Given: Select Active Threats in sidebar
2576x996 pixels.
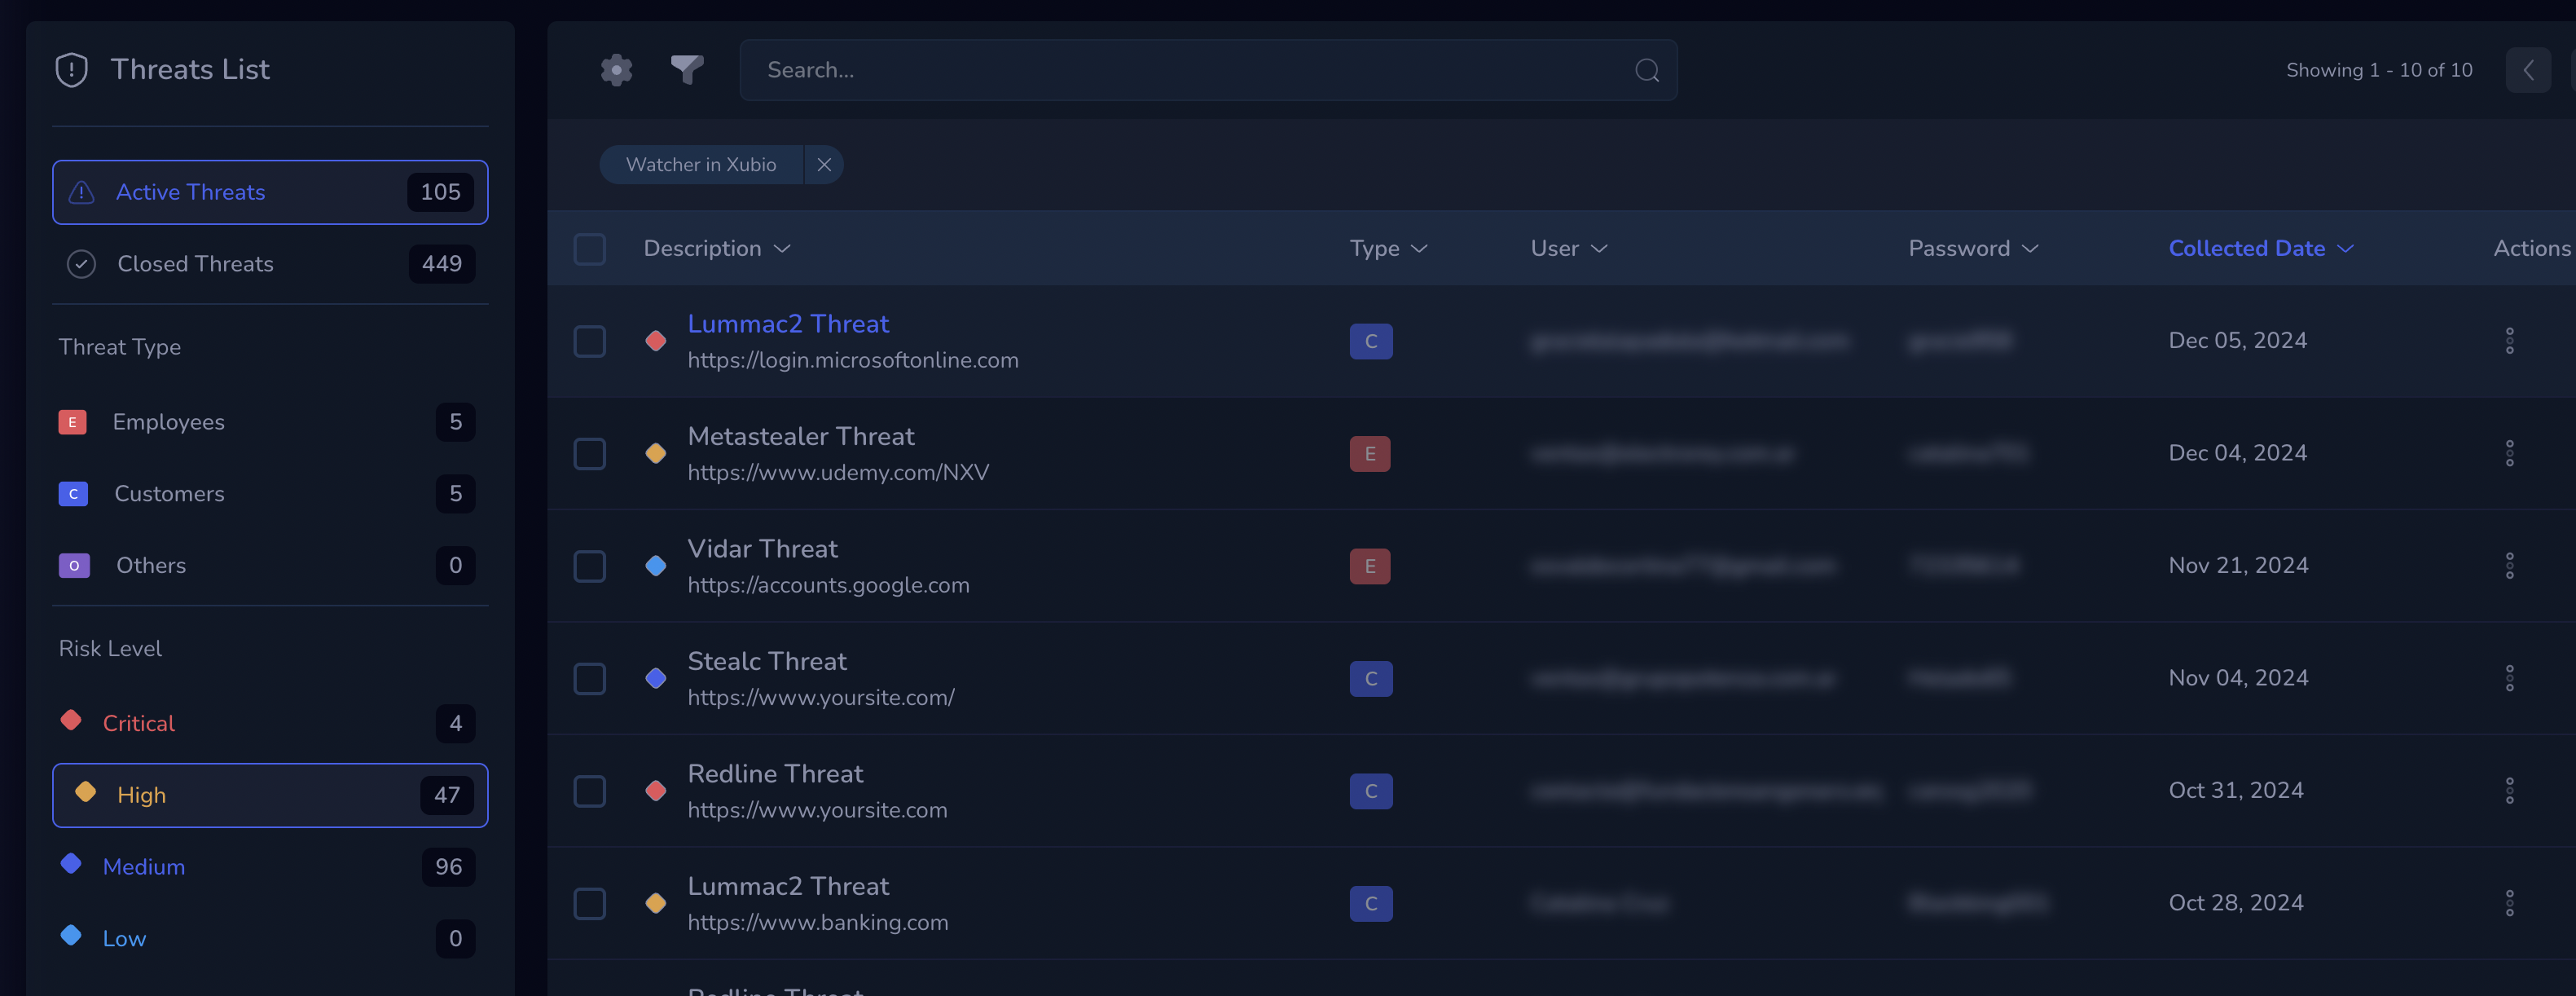Looking at the screenshot, I should pyautogui.click(x=270, y=192).
